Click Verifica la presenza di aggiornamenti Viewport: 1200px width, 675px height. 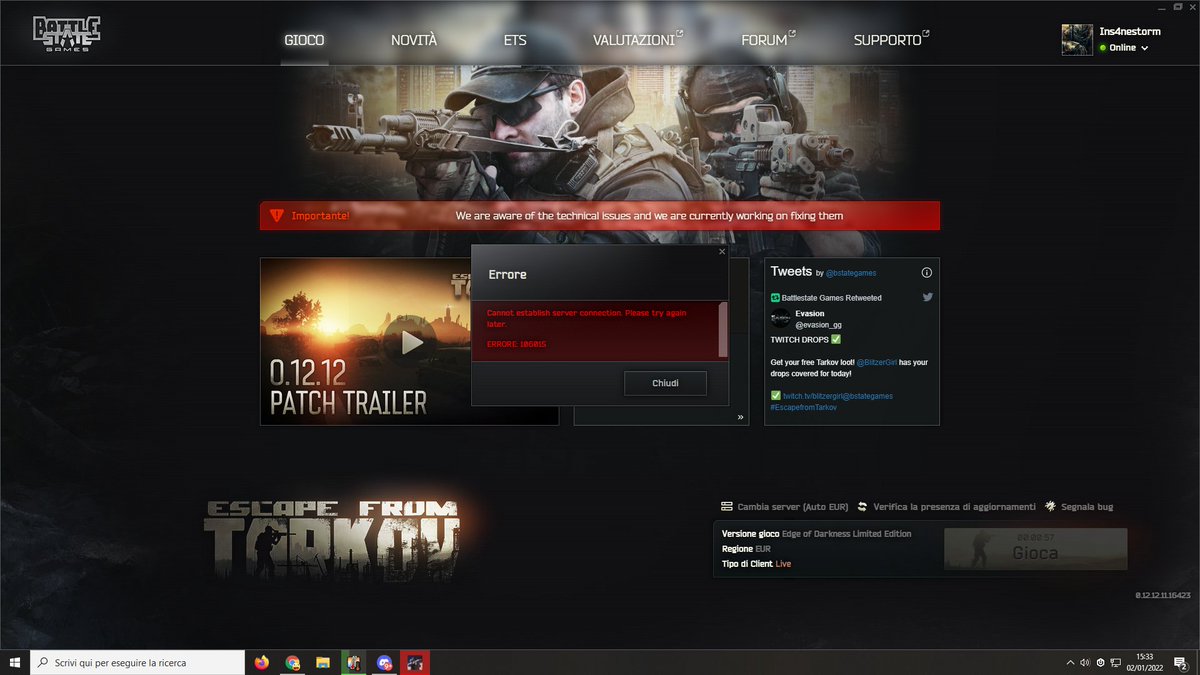953,507
